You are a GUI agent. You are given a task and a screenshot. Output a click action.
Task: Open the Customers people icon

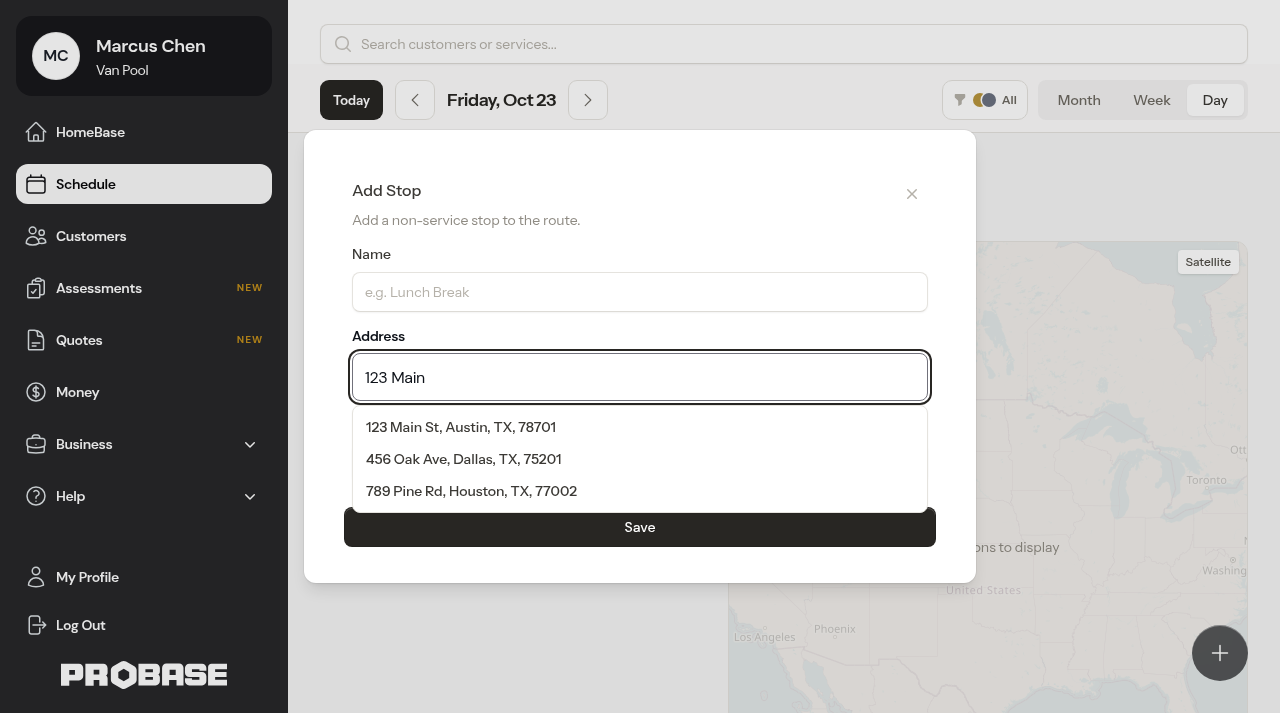36,236
